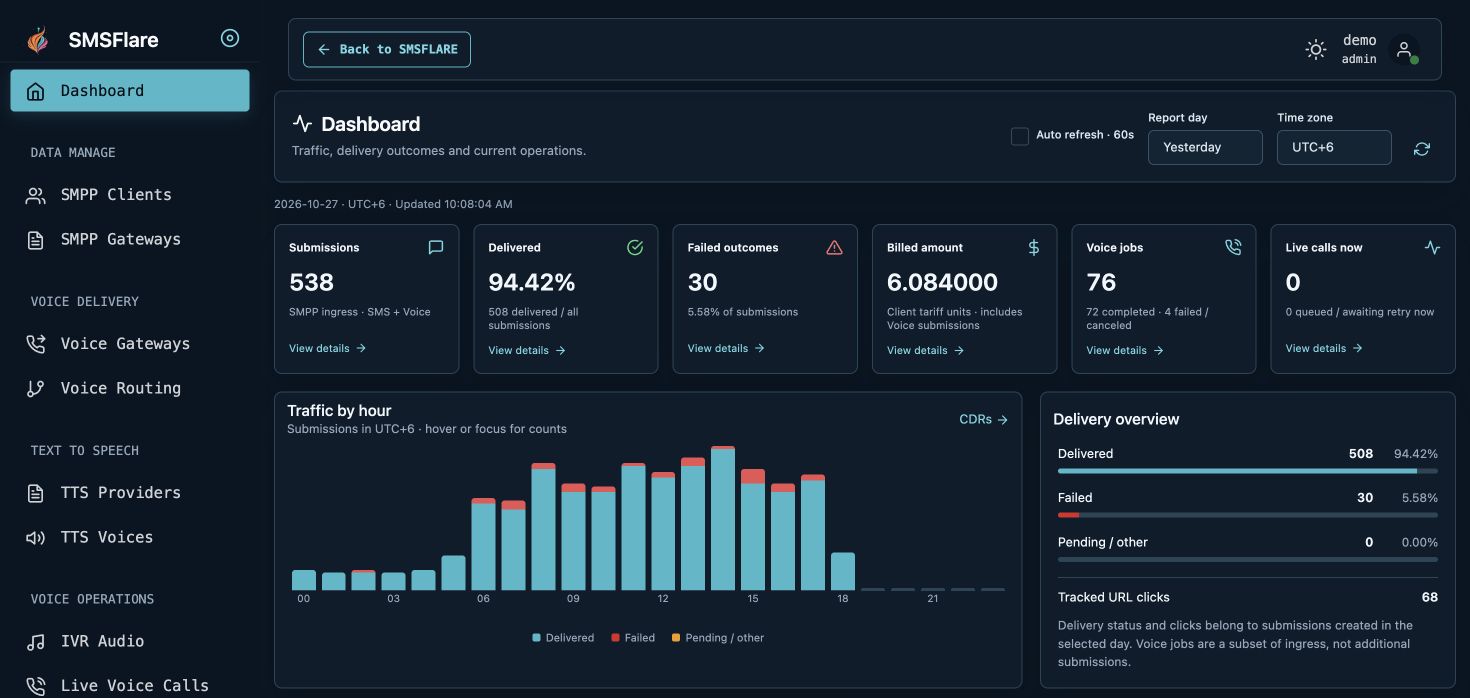Click the IVR Audio music note icon
1470x698 pixels.
pyautogui.click(x=36, y=642)
